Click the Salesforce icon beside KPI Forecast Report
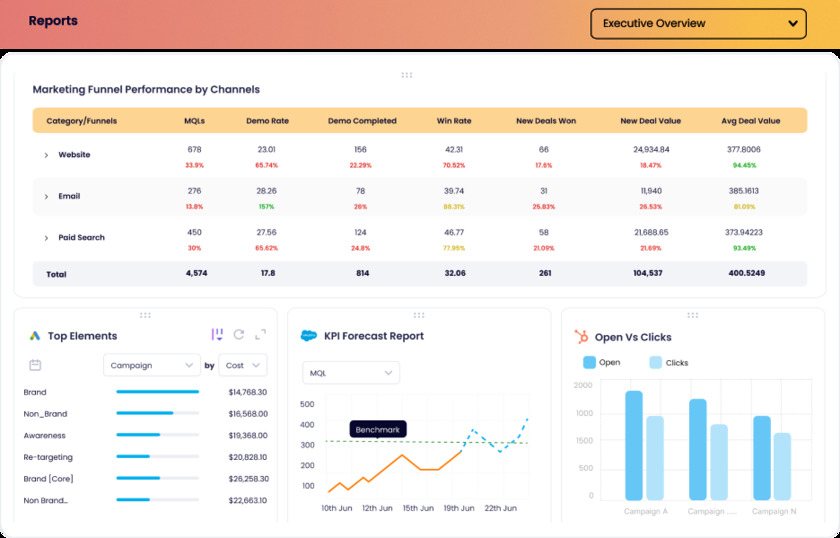This screenshot has width=840, height=538. pos(309,336)
